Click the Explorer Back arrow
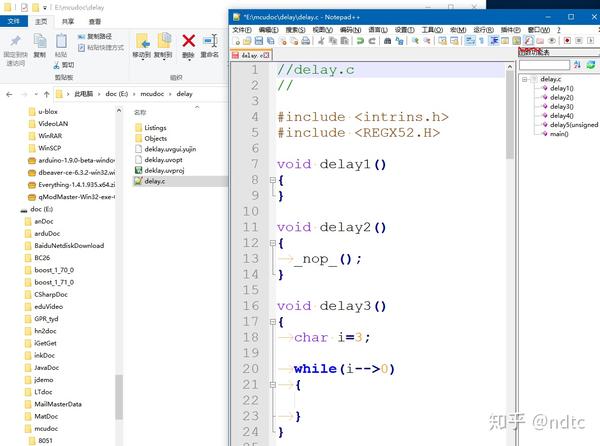The width and height of the screenshot is (600, 446). click(x=10, y=94)
